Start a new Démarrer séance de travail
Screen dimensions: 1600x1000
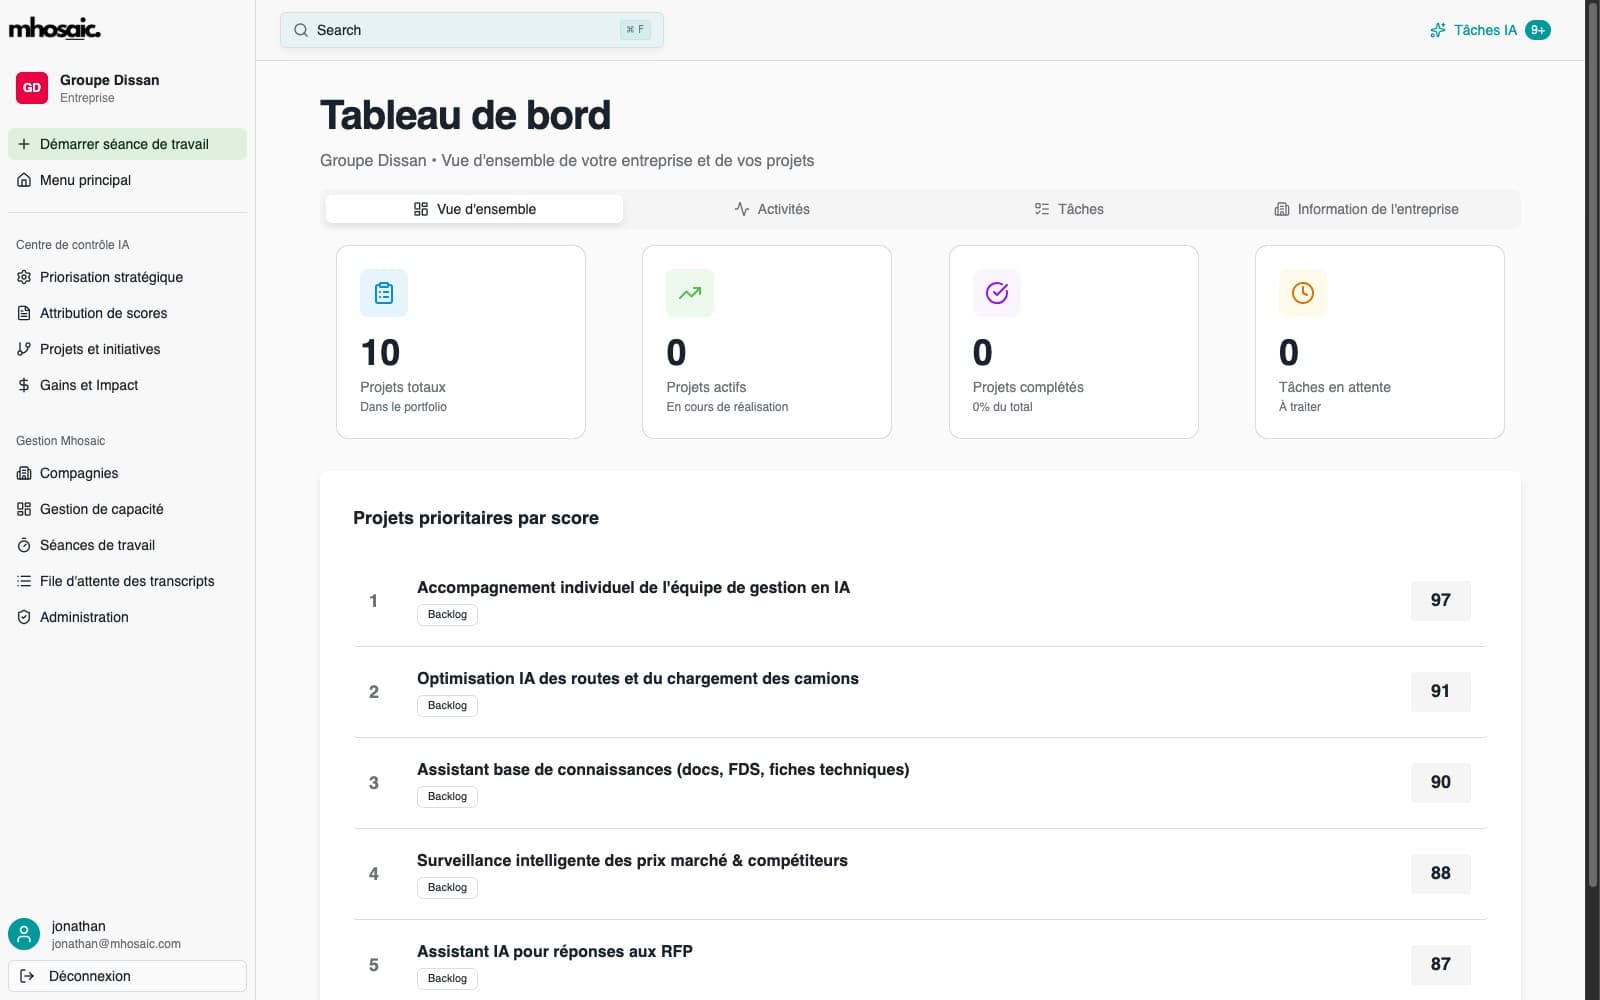click(127, 144)
